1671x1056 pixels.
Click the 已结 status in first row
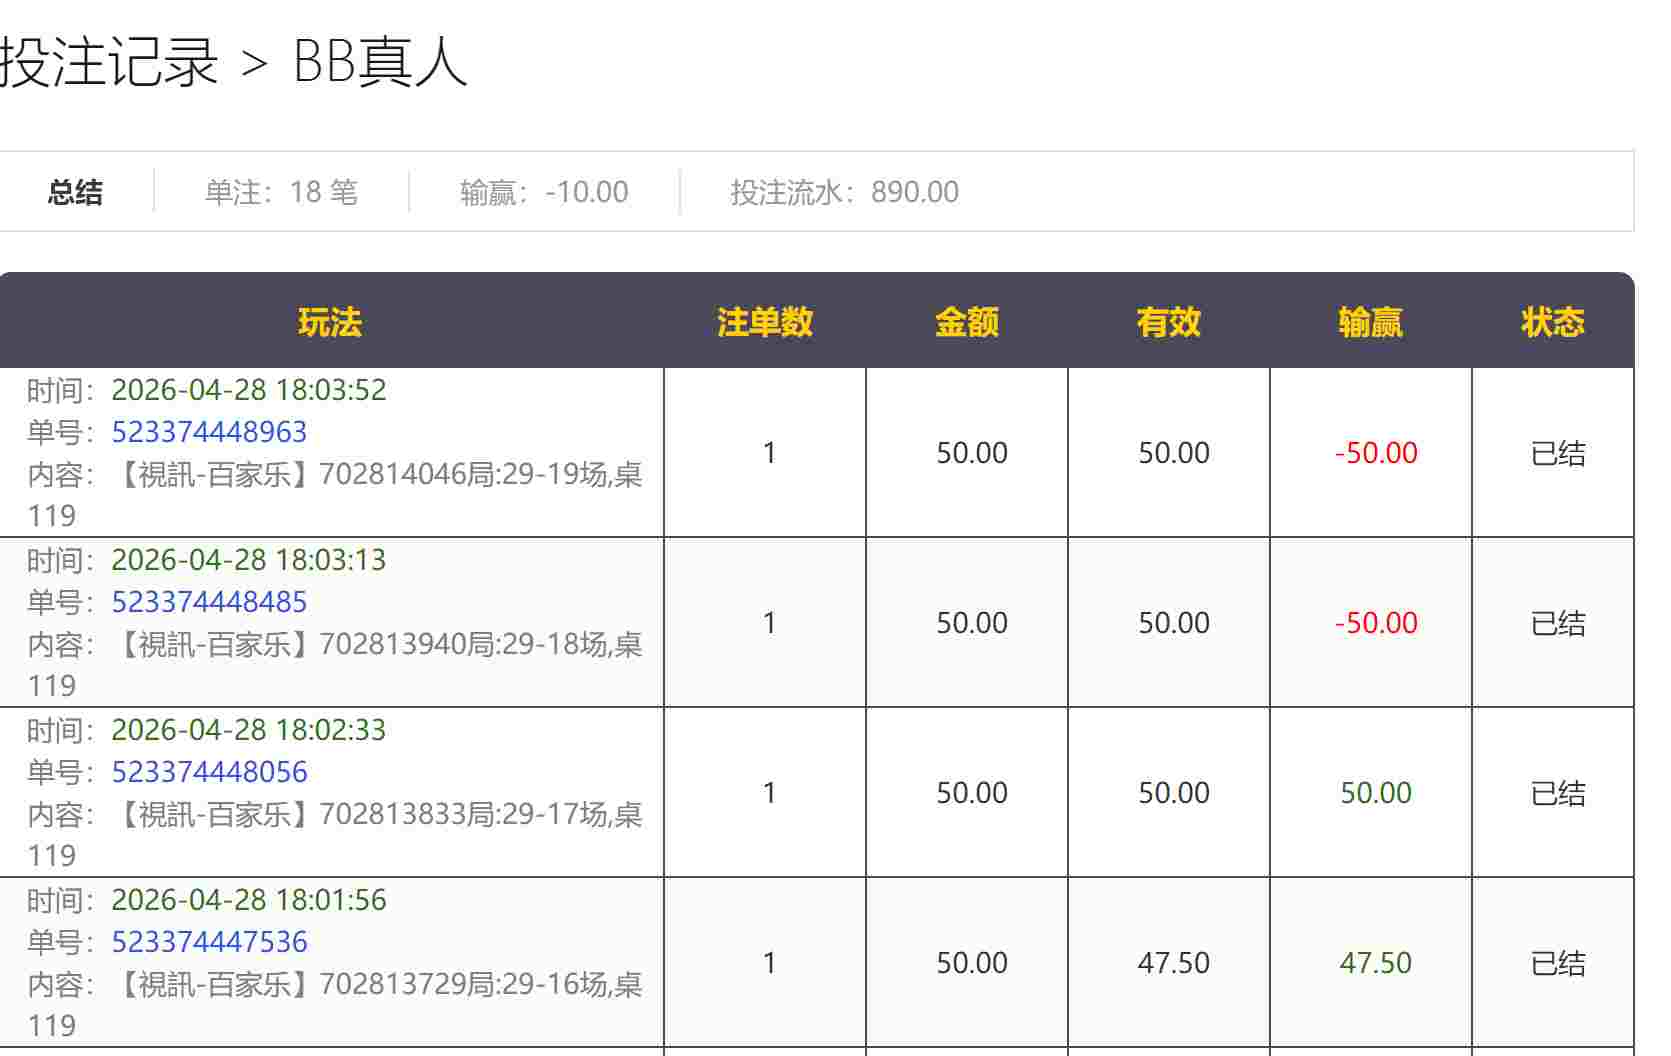pyautogui.click(x=1558, y=453)
